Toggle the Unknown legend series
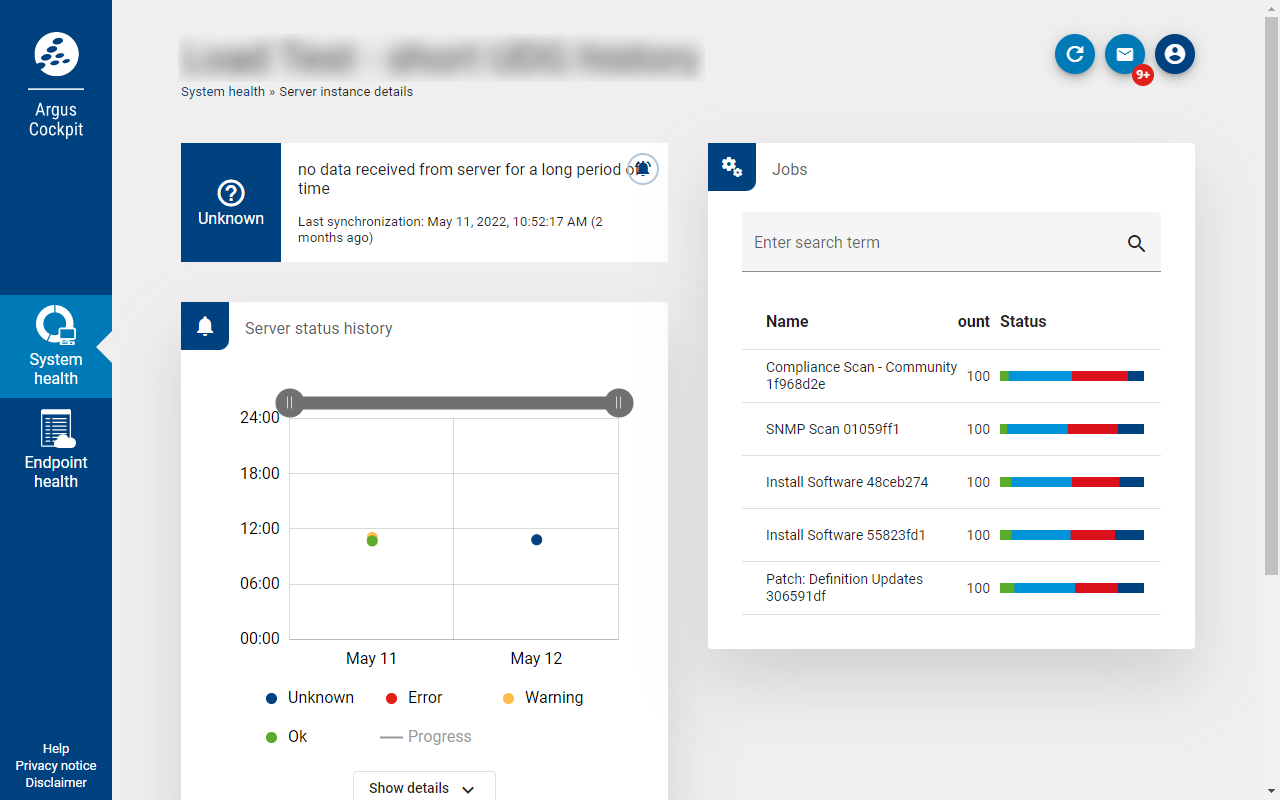 (x=310, y=698)
